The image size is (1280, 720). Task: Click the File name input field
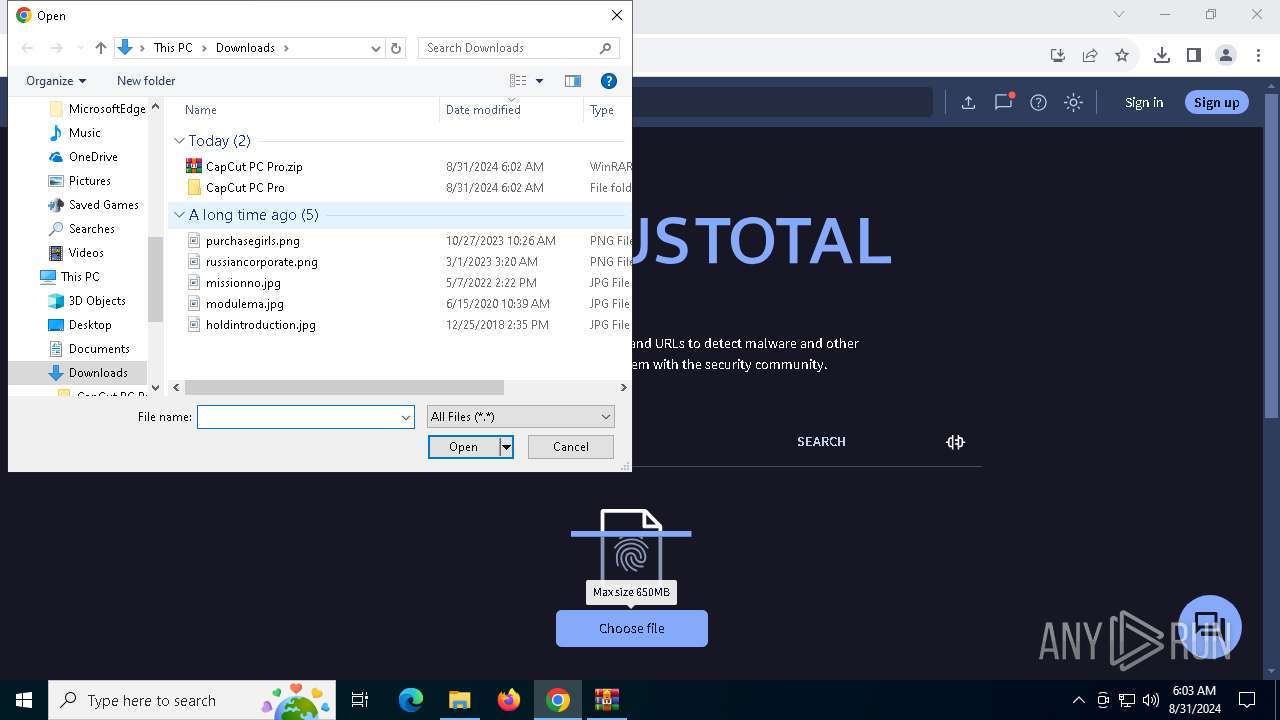(x=298, y=417)
